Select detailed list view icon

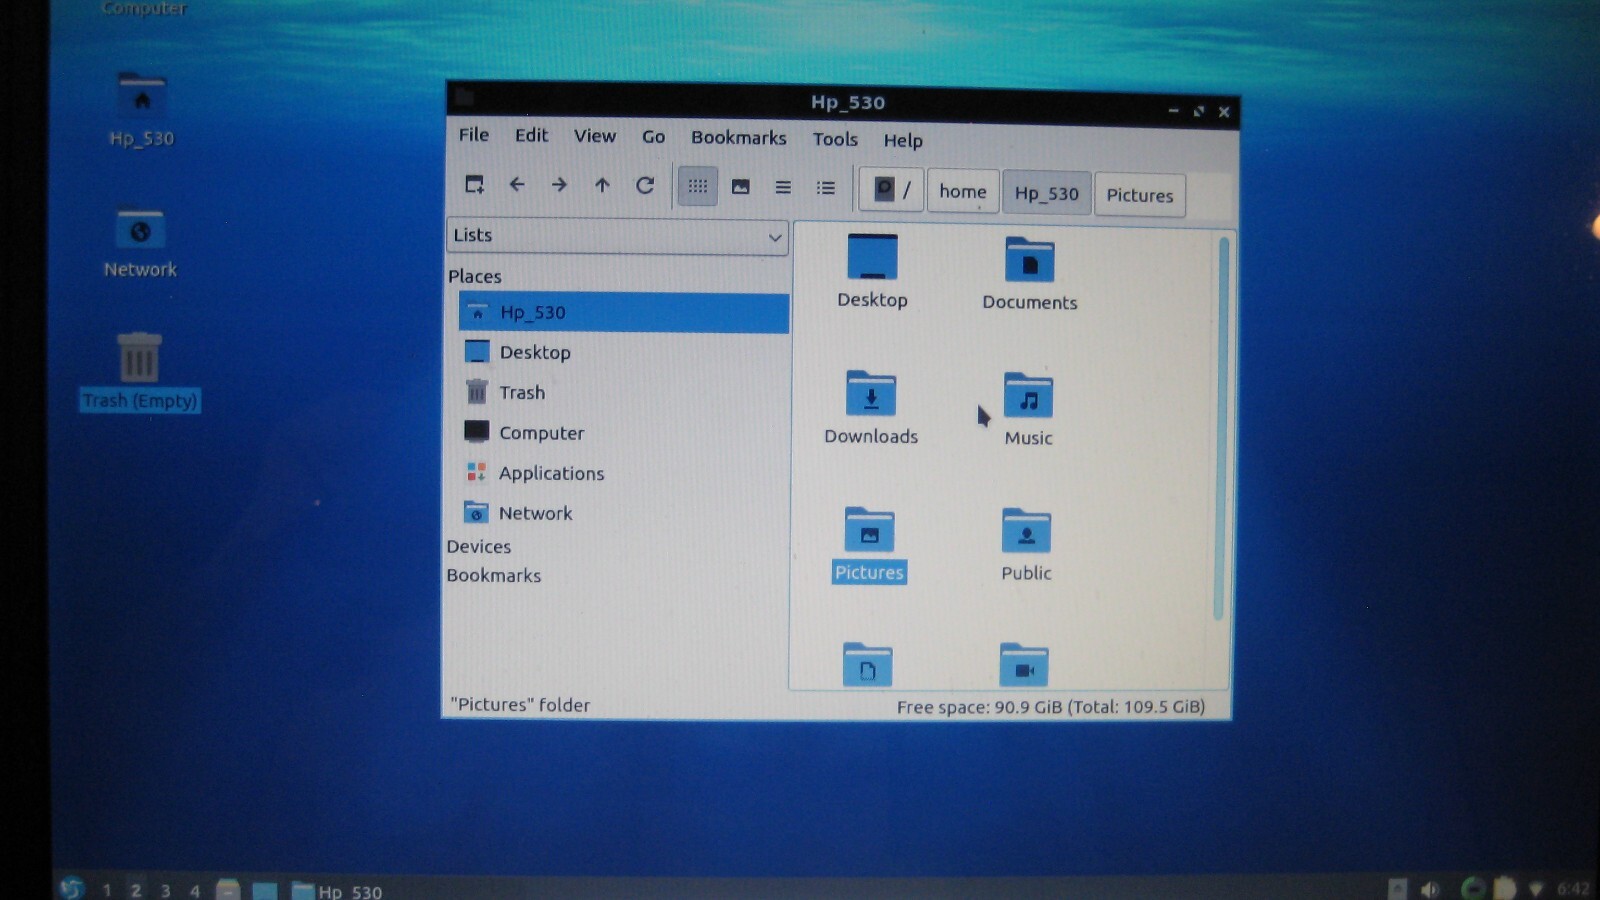825,187
